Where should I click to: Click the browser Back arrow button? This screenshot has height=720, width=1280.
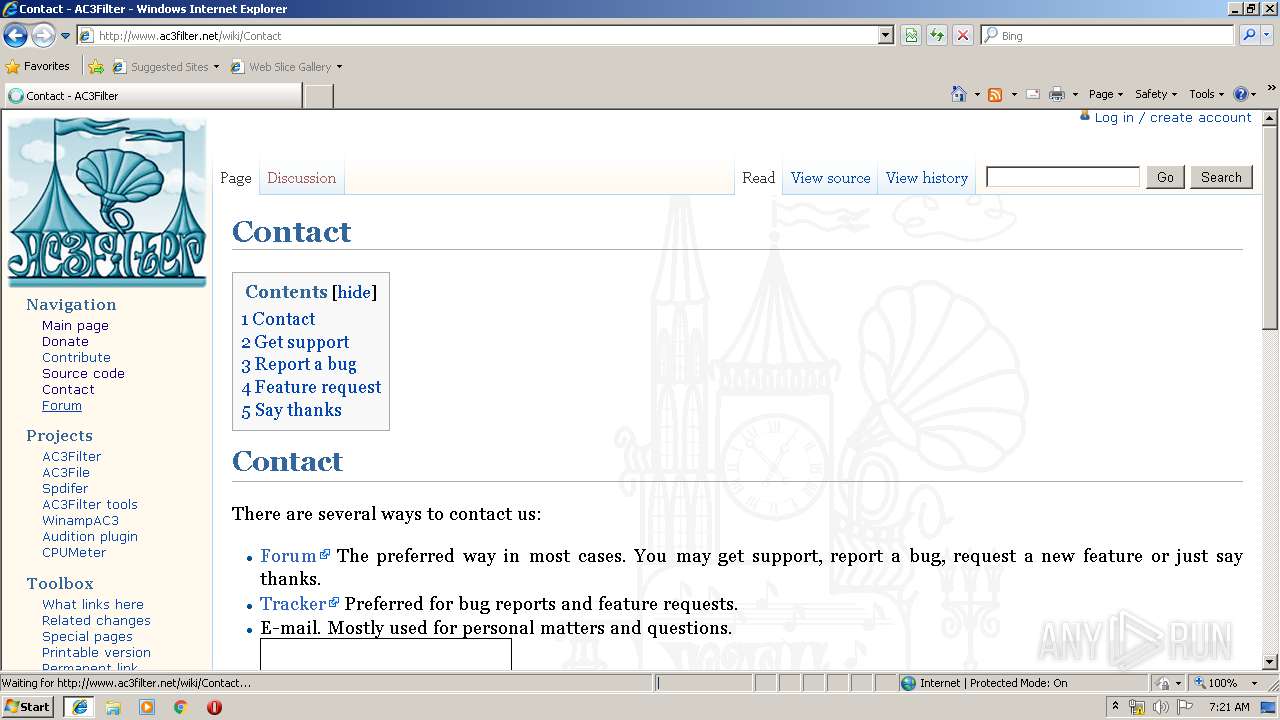(15, 36)
